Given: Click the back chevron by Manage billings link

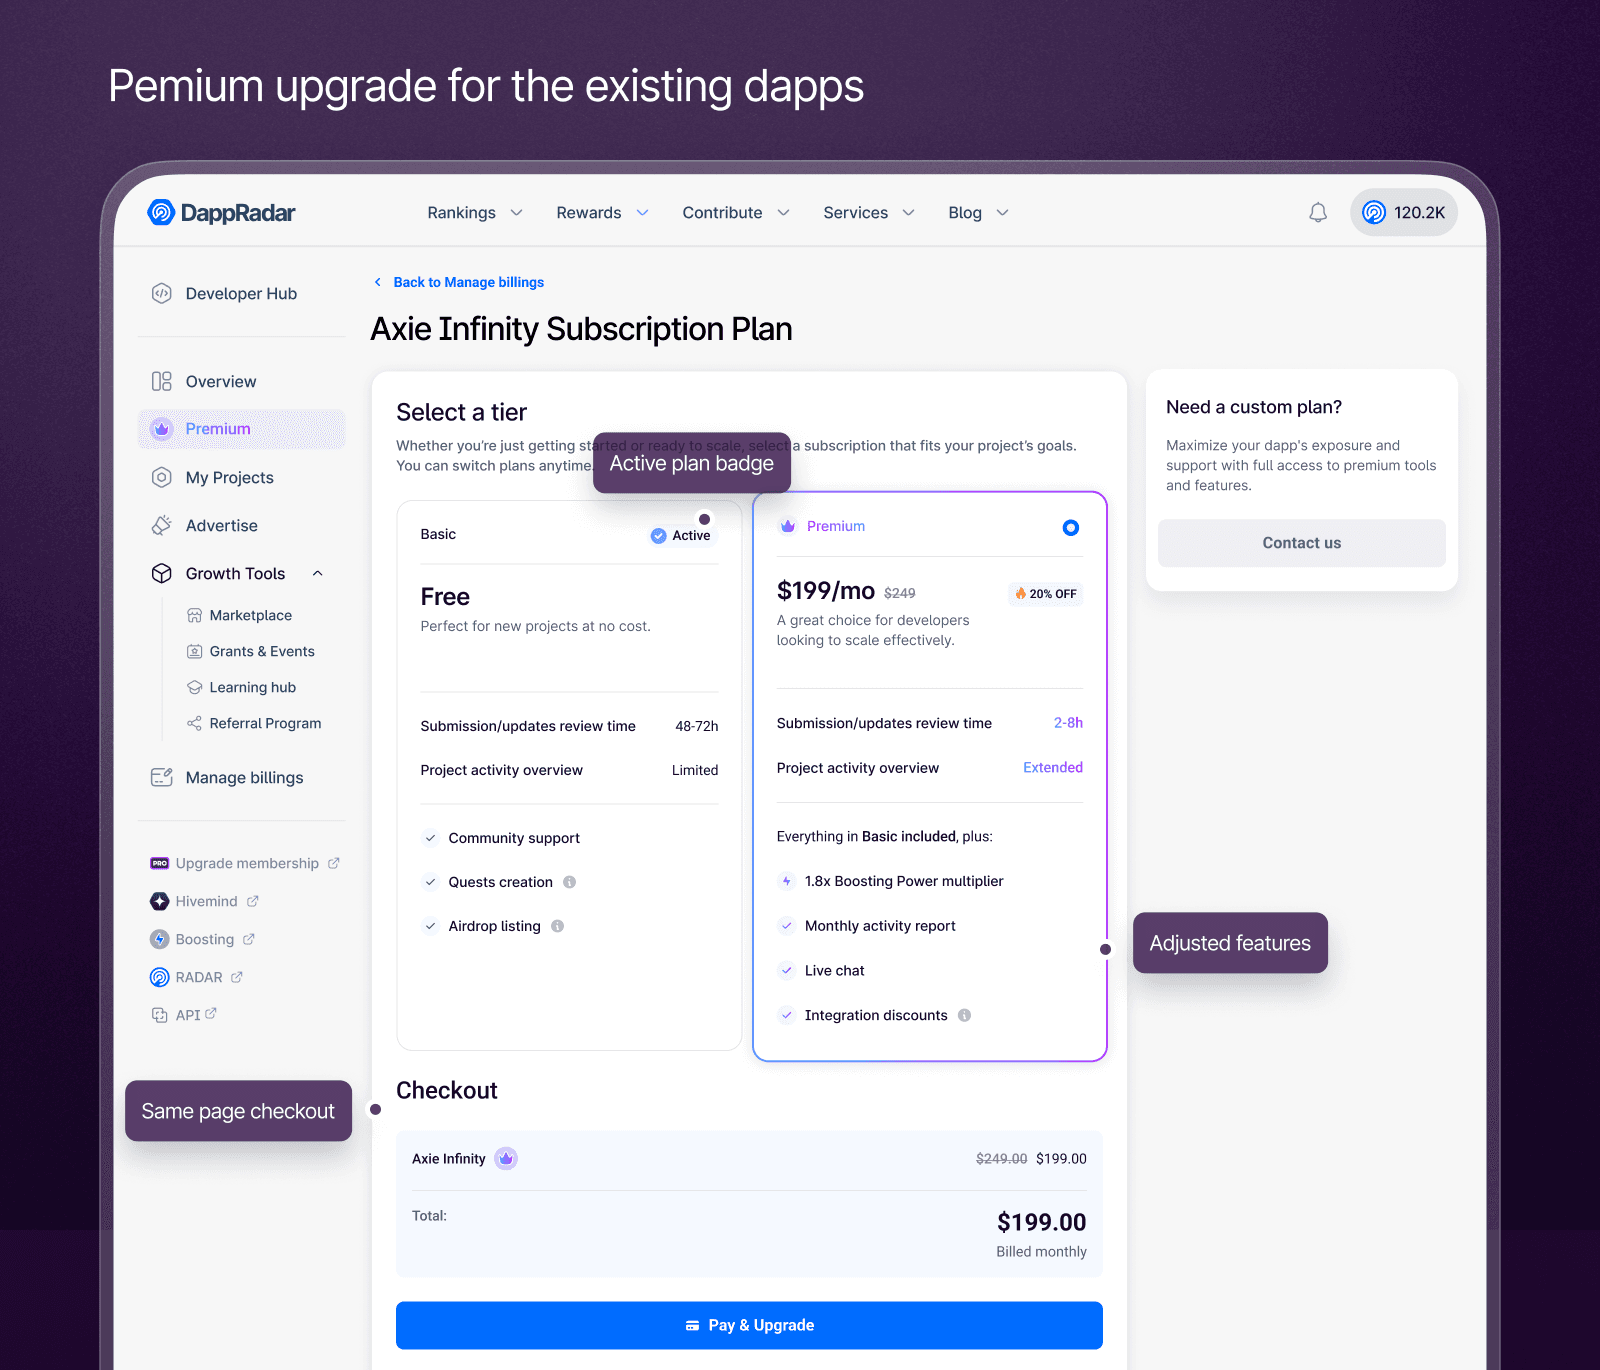Looking at the screenshot, I should [x=378, y=282].
